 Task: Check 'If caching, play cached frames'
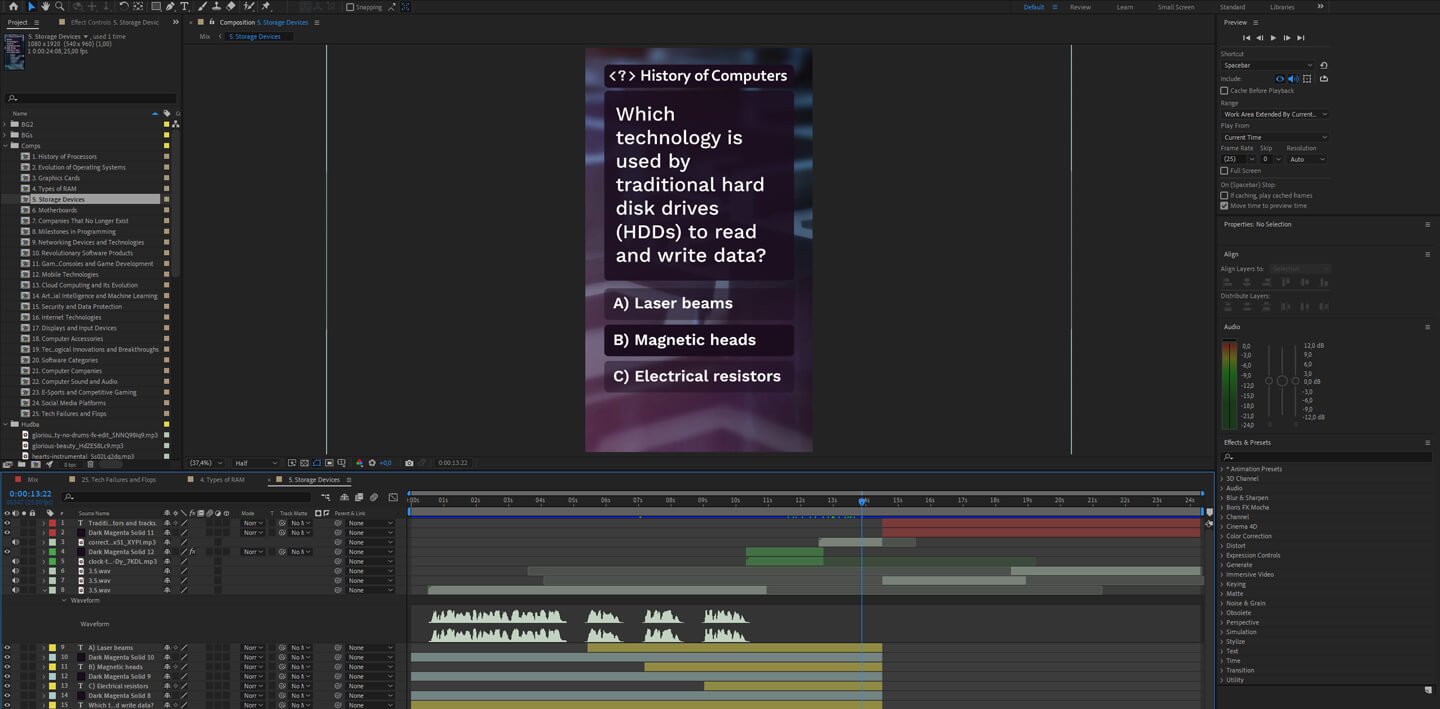pyautogui.click(x=1224, y=196)
